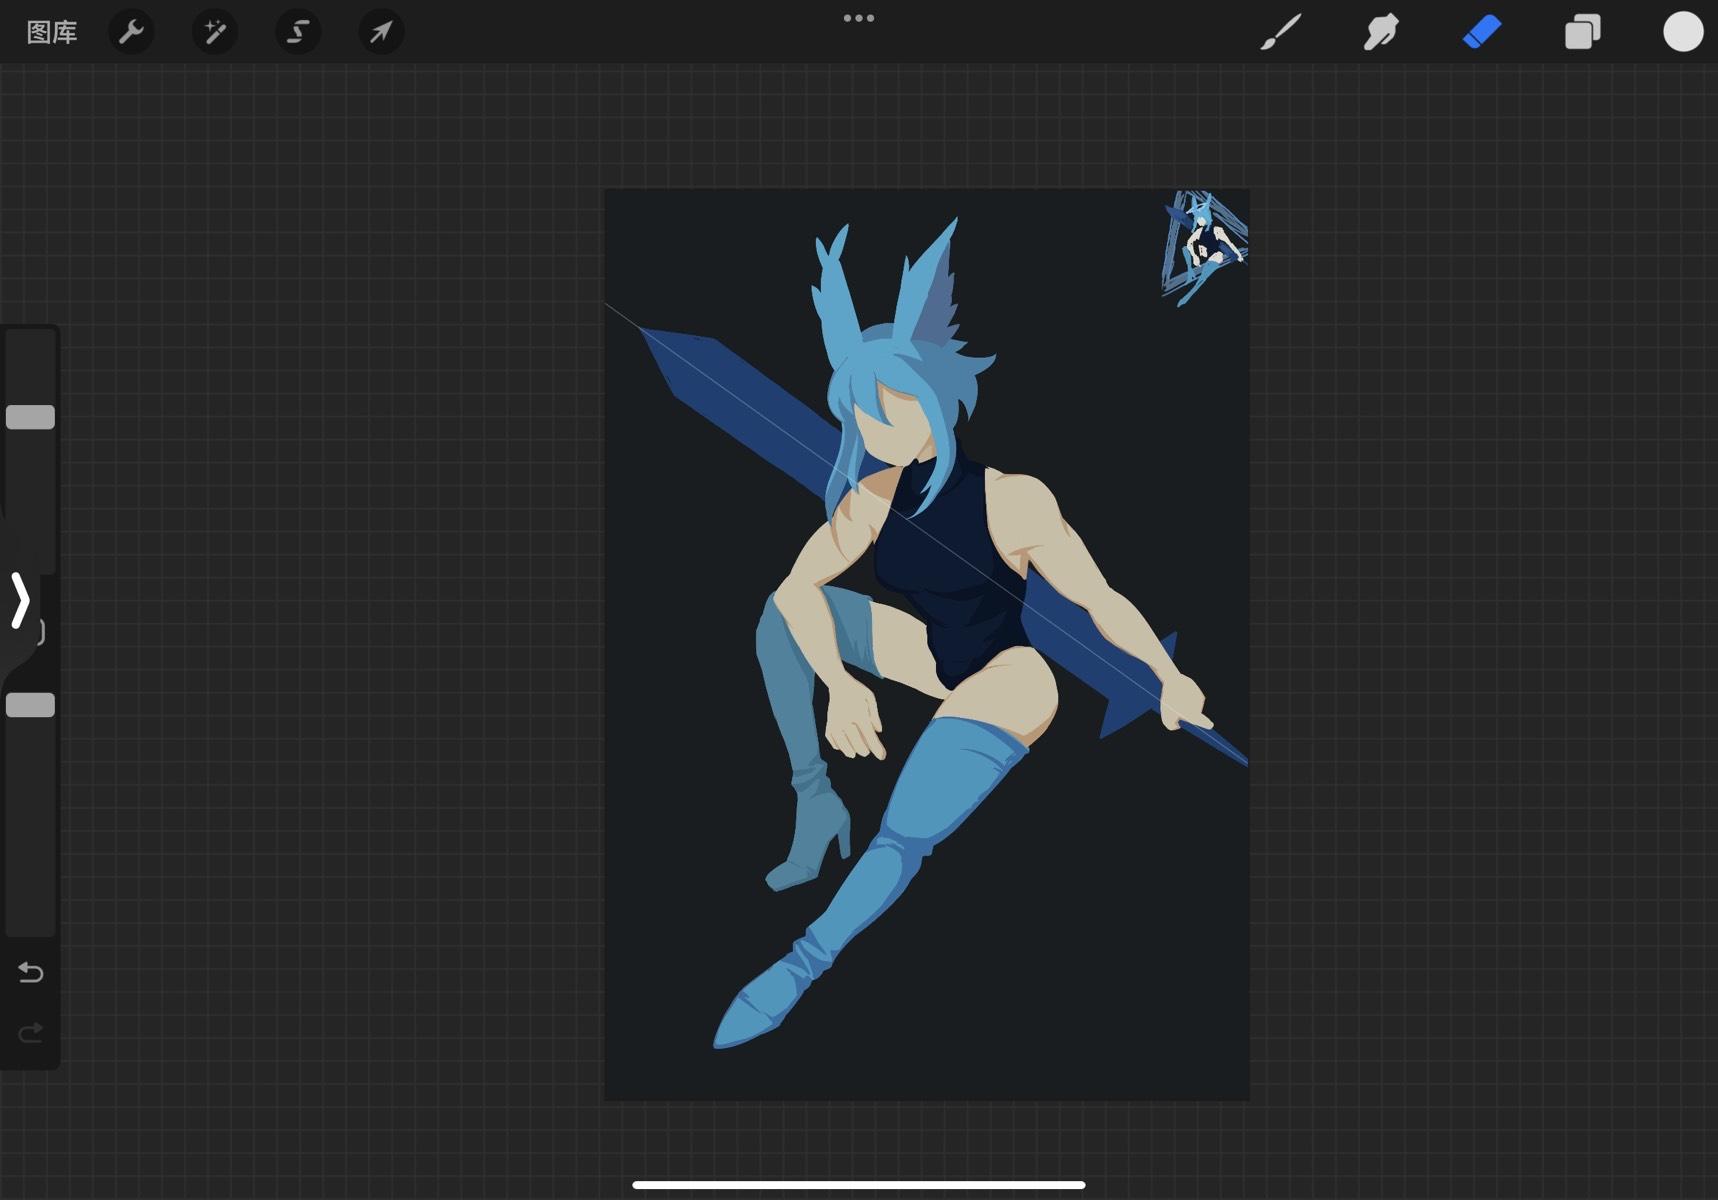This screenshot has width=1718, height=1200.
Task: Open the 图库 gallery
Action: coord(51,32)
